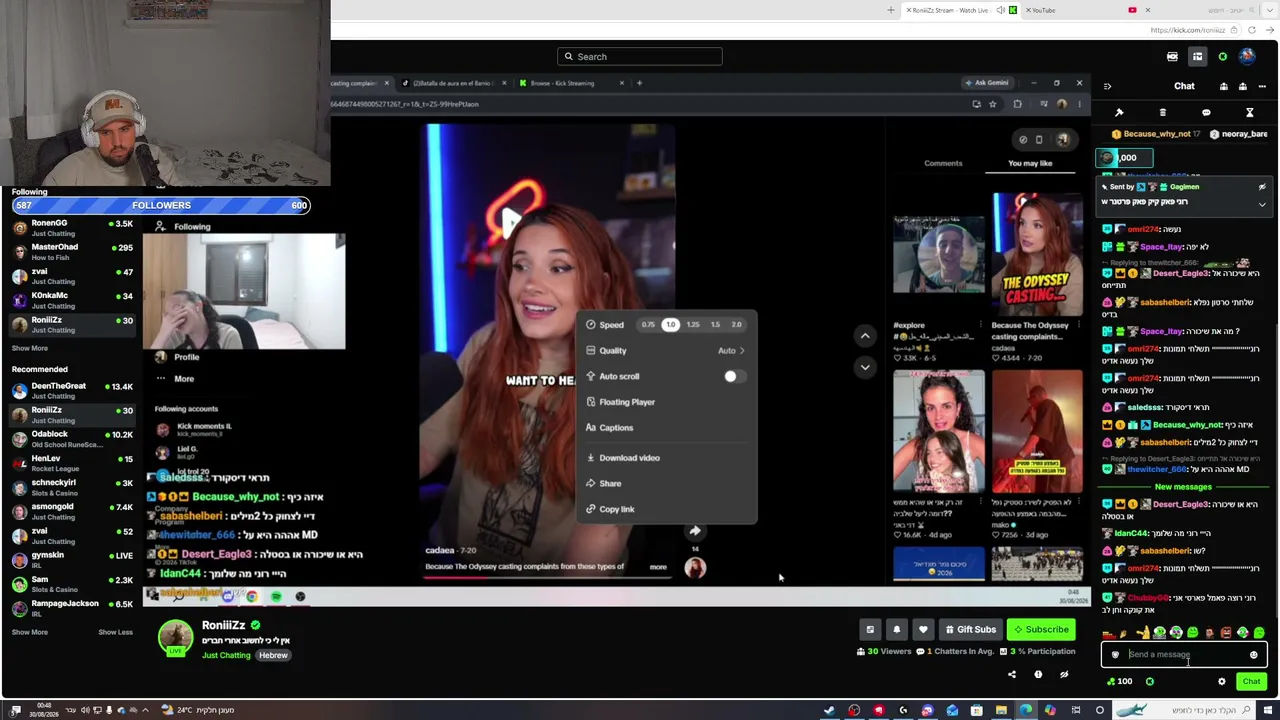Viewport: 1280px width, 720px height.
Task: Click the Hebrew language tag
Action: pyautogui.click(x=273, y=656)
